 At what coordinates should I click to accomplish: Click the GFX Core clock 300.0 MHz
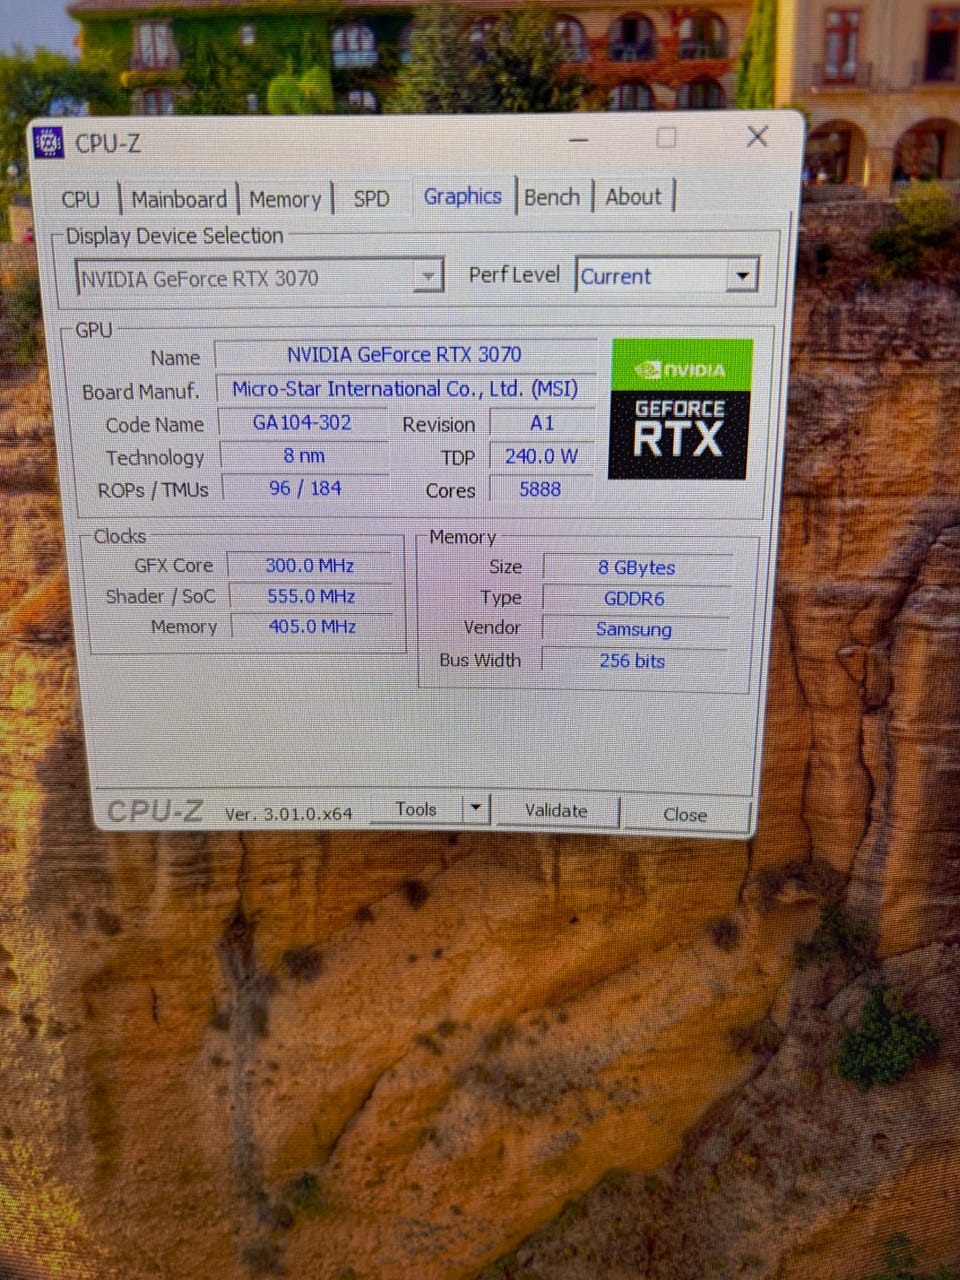point(310,565)
